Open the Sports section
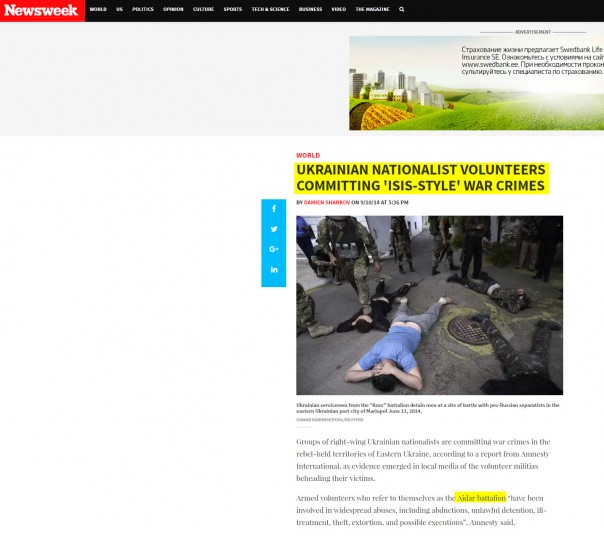Screen dimensions: 604x536 (x=233, y=9)
